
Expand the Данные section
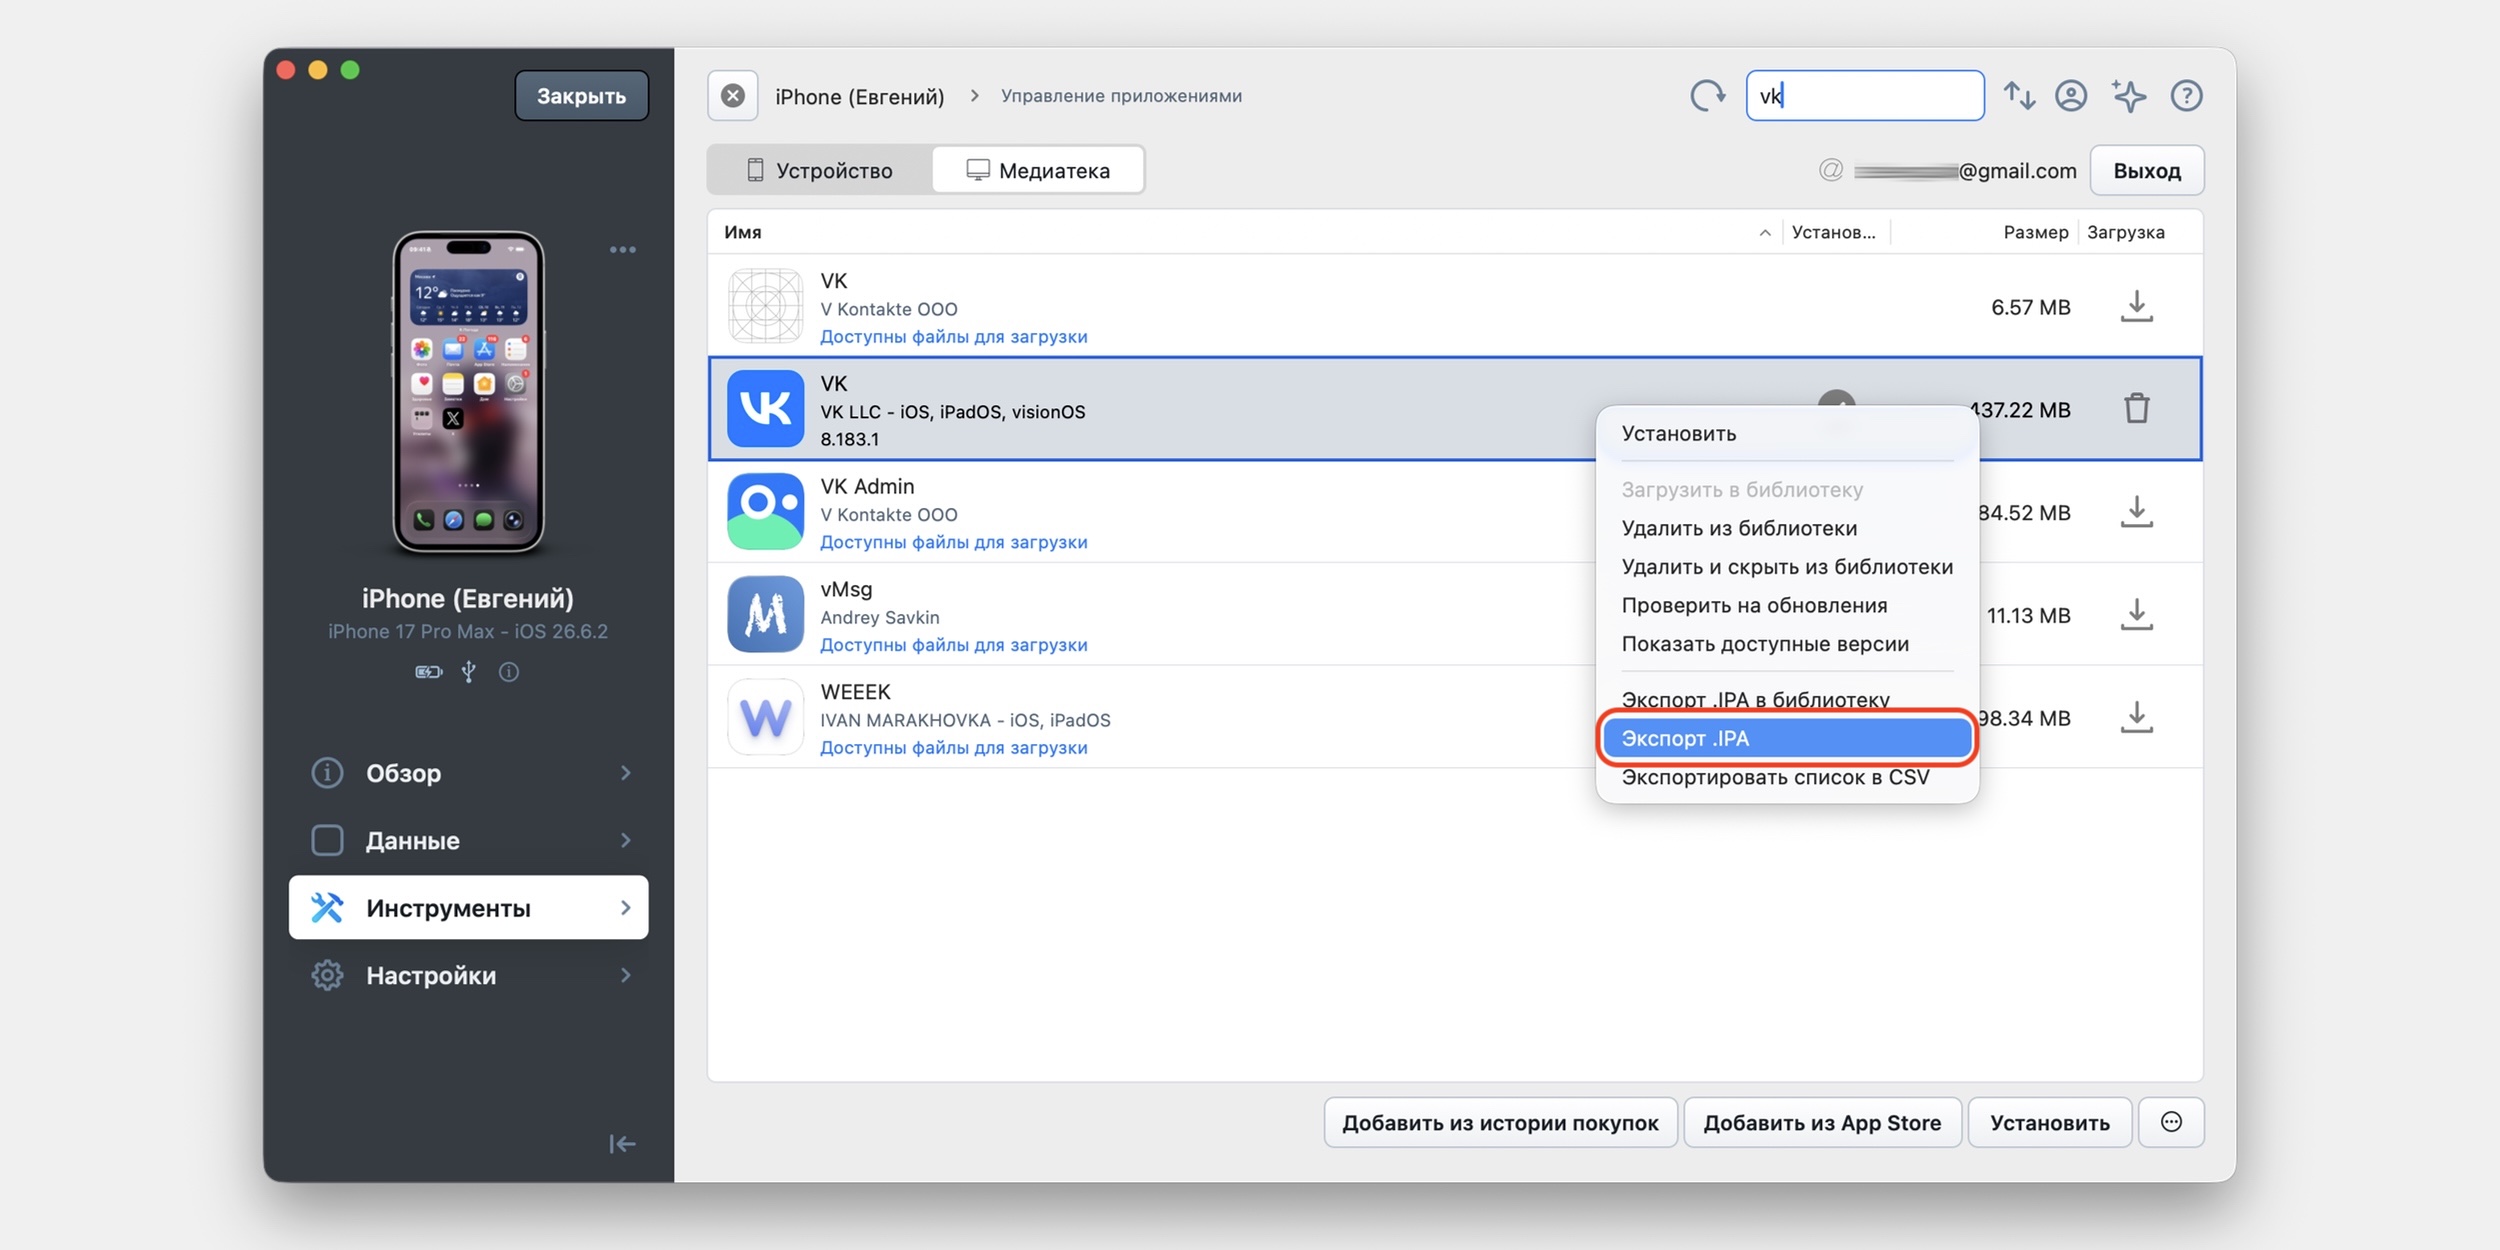point(468,840)
